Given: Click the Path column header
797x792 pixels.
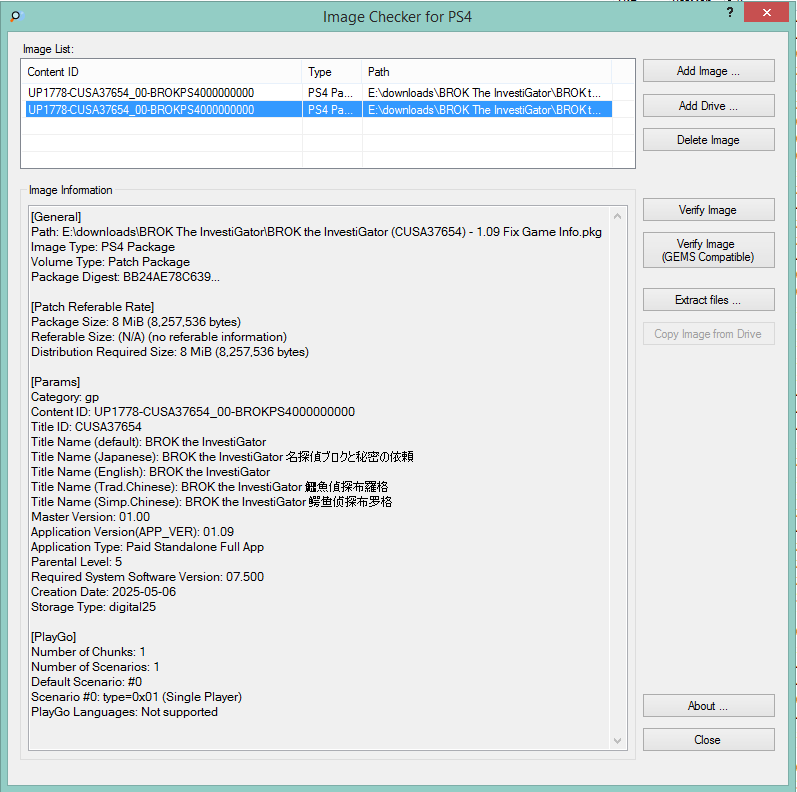Looking at the screenshot, I should tap(486, 72).
